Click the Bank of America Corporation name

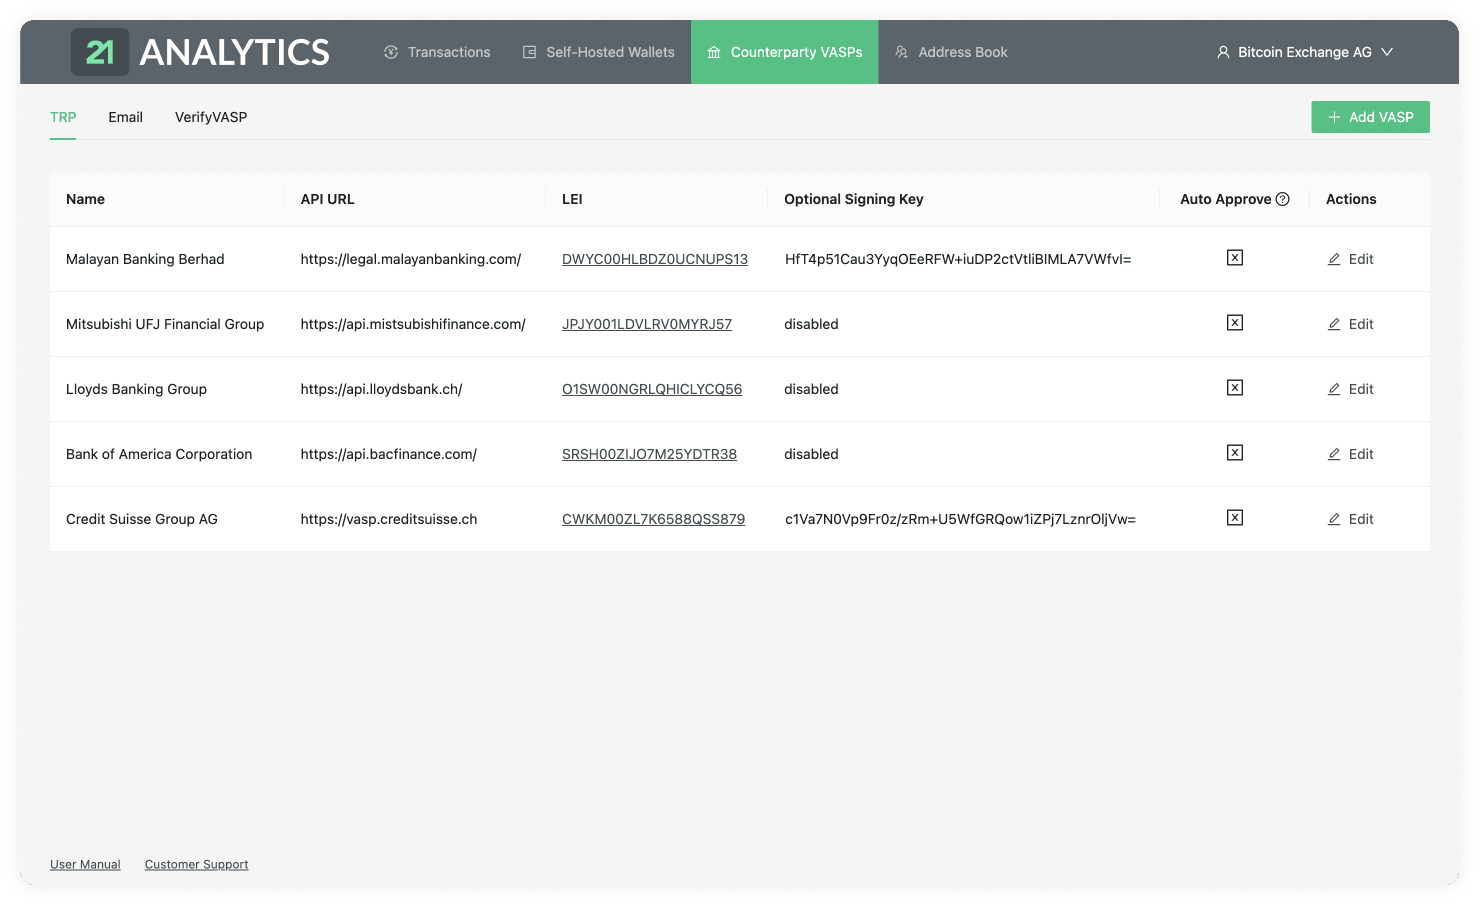point(159,454)
